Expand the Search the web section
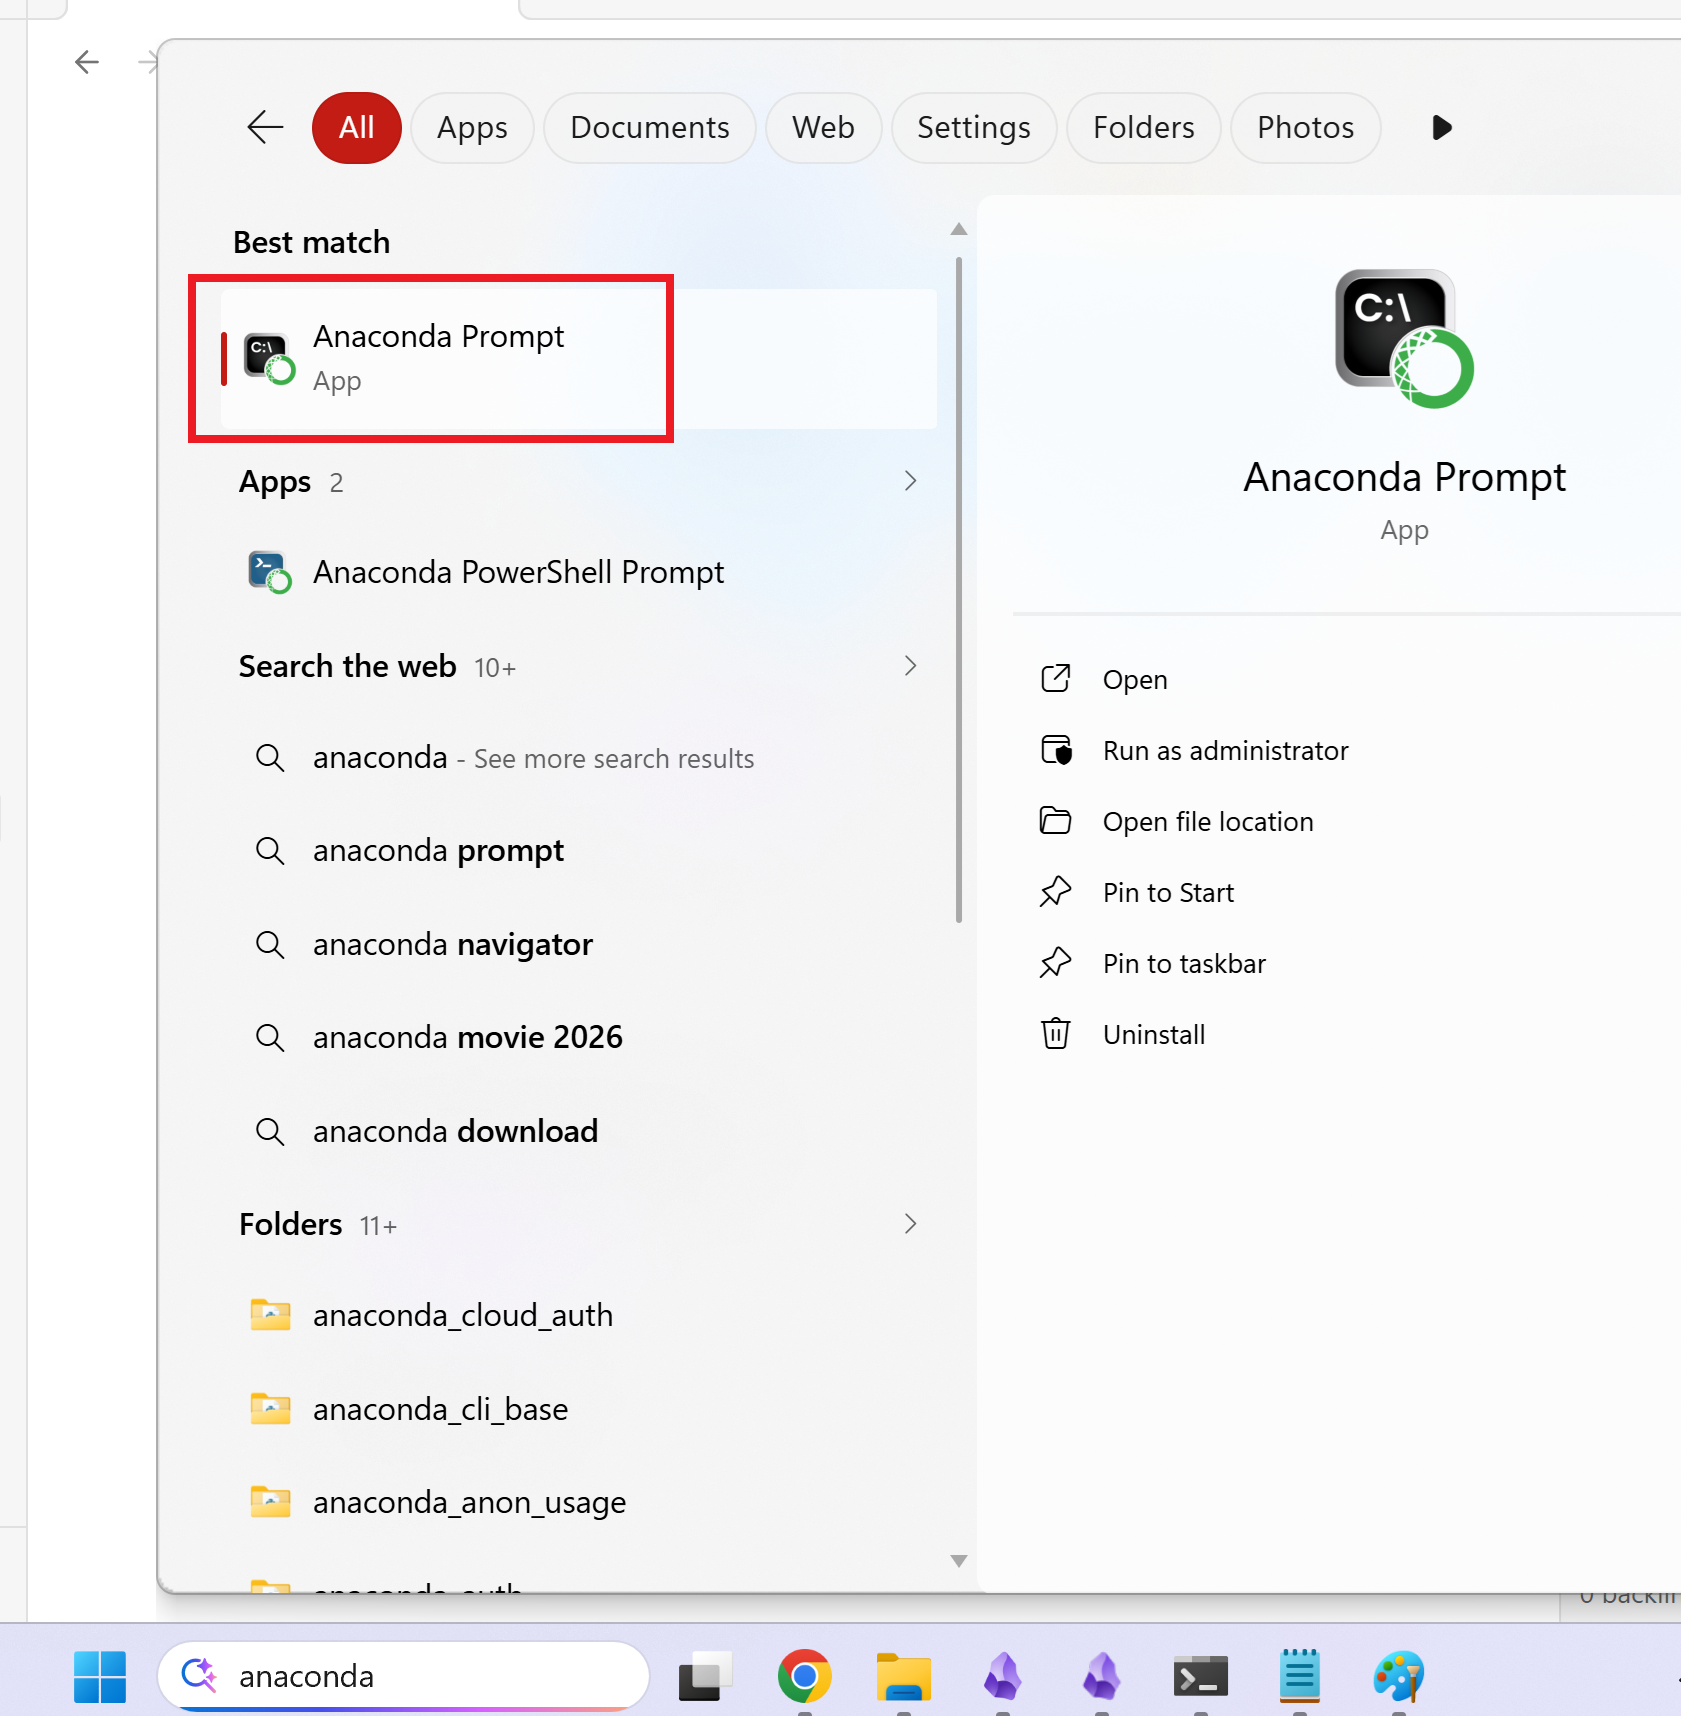 [910, 666]
